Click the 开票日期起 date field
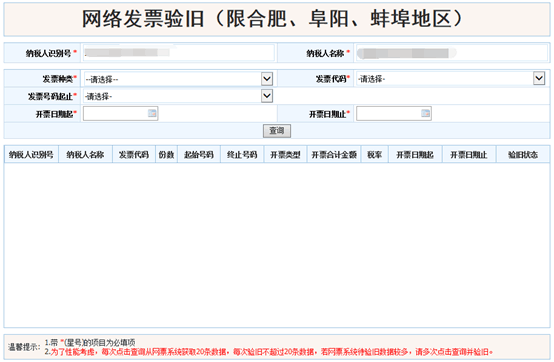Viewport: 554px width, 362px height. click(x=120, y=114)
